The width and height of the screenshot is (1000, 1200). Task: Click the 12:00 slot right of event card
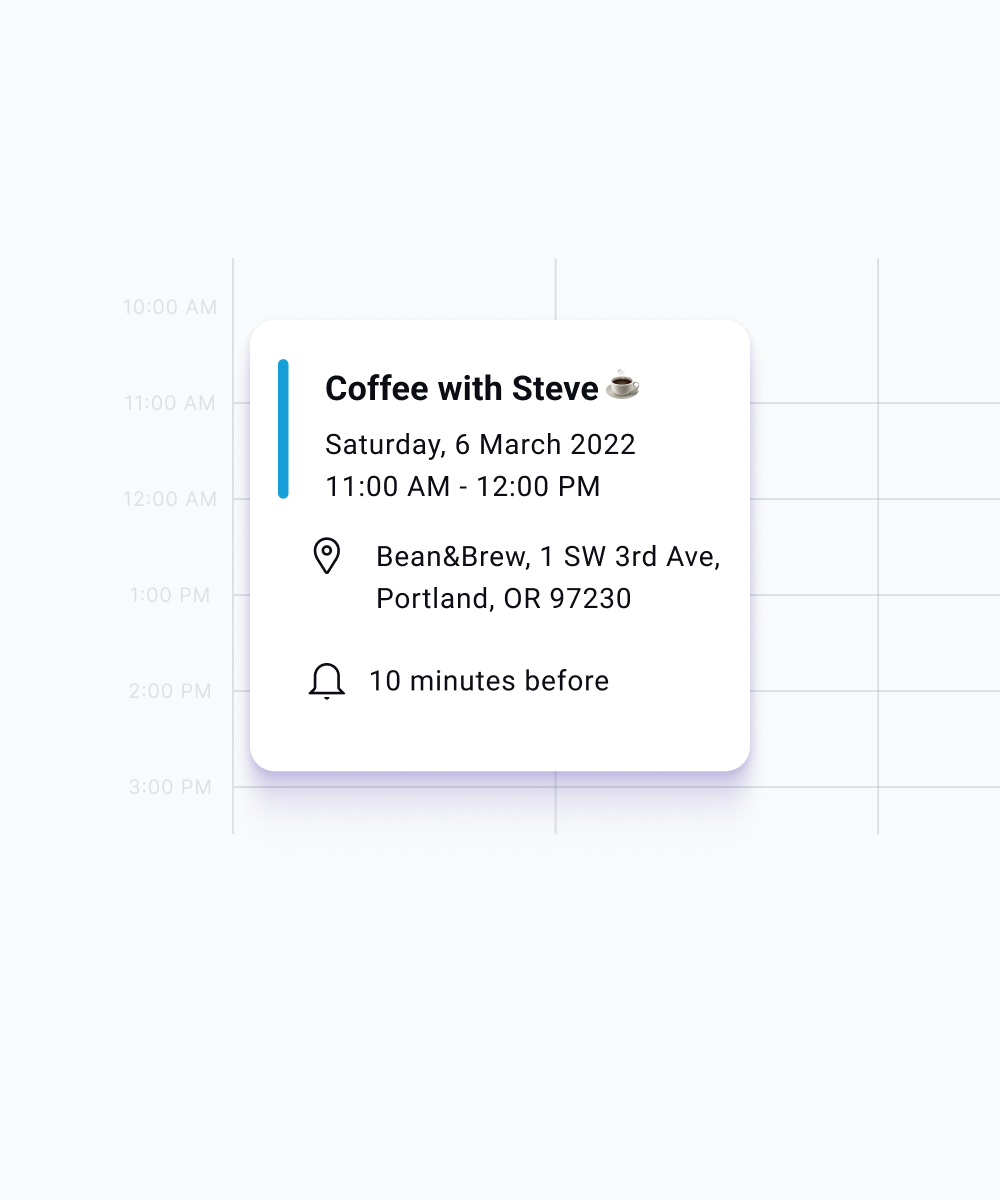pos(814,546)
